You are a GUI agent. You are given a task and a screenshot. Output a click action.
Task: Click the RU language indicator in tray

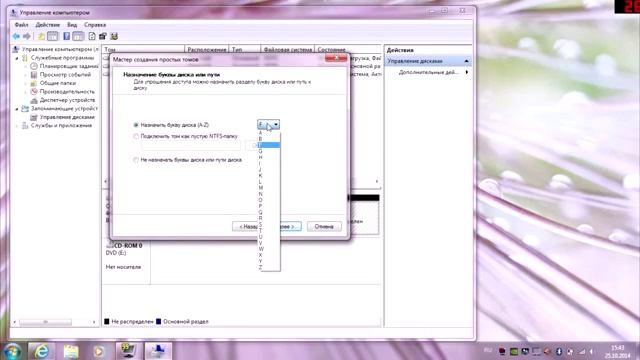(x=488, y=350)
